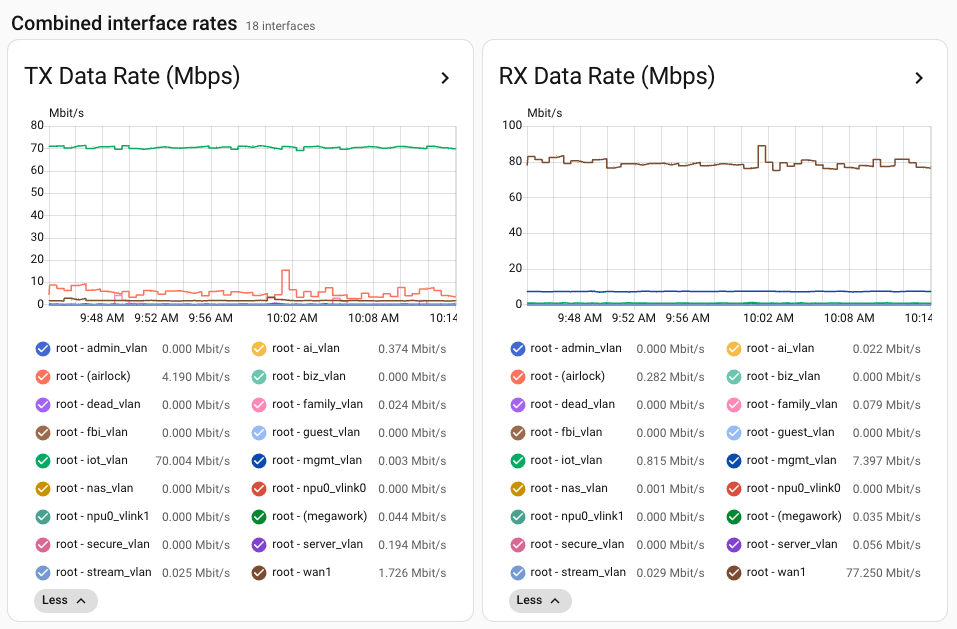The width and height of the screenshot is (957, 629).
Task: Select the 0.374 Mbit/s ai_vlan TX value
Action: coord(412,349)
